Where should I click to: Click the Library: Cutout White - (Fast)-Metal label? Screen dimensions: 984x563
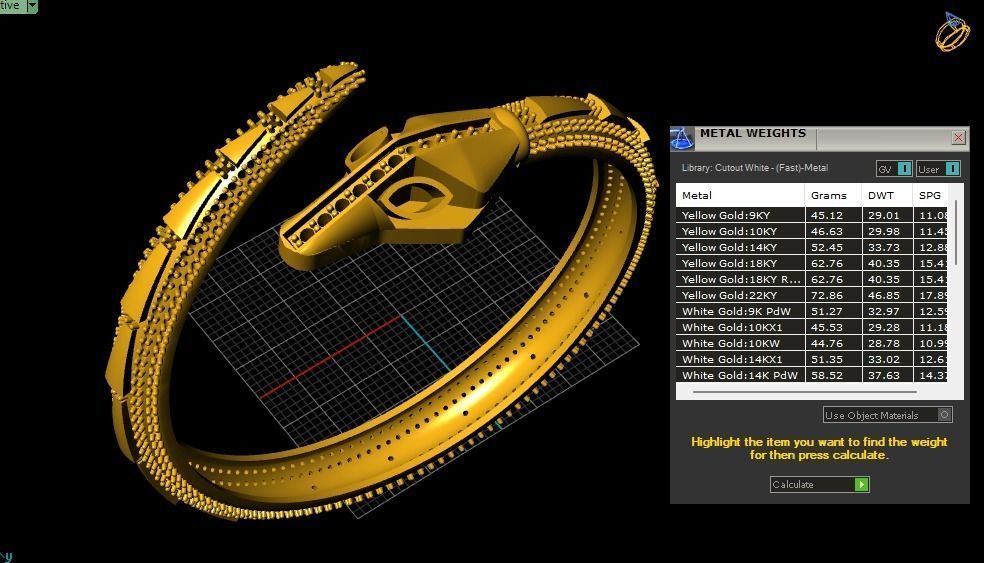[x=754, y=168]
